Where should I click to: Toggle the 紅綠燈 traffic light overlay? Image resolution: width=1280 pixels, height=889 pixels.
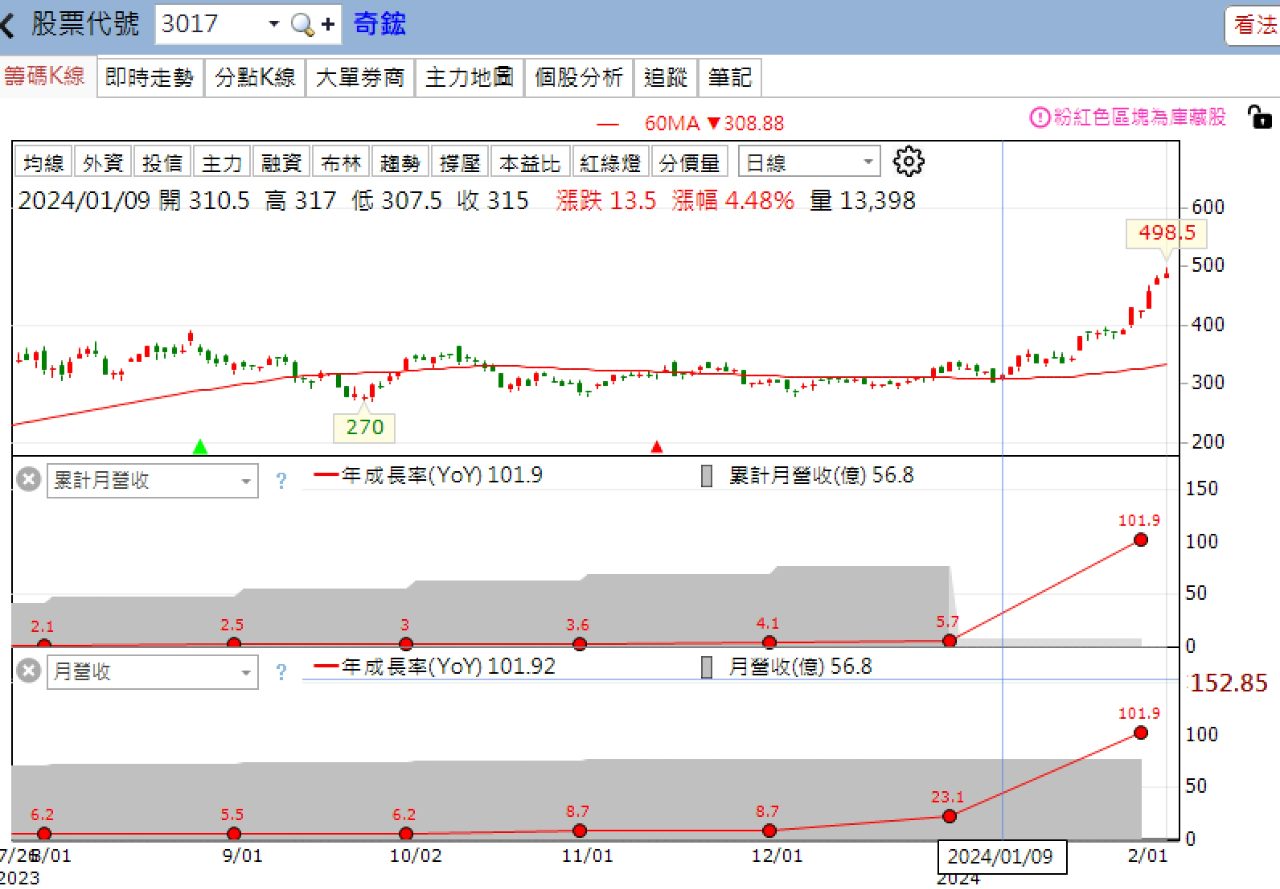click(609, 162)
